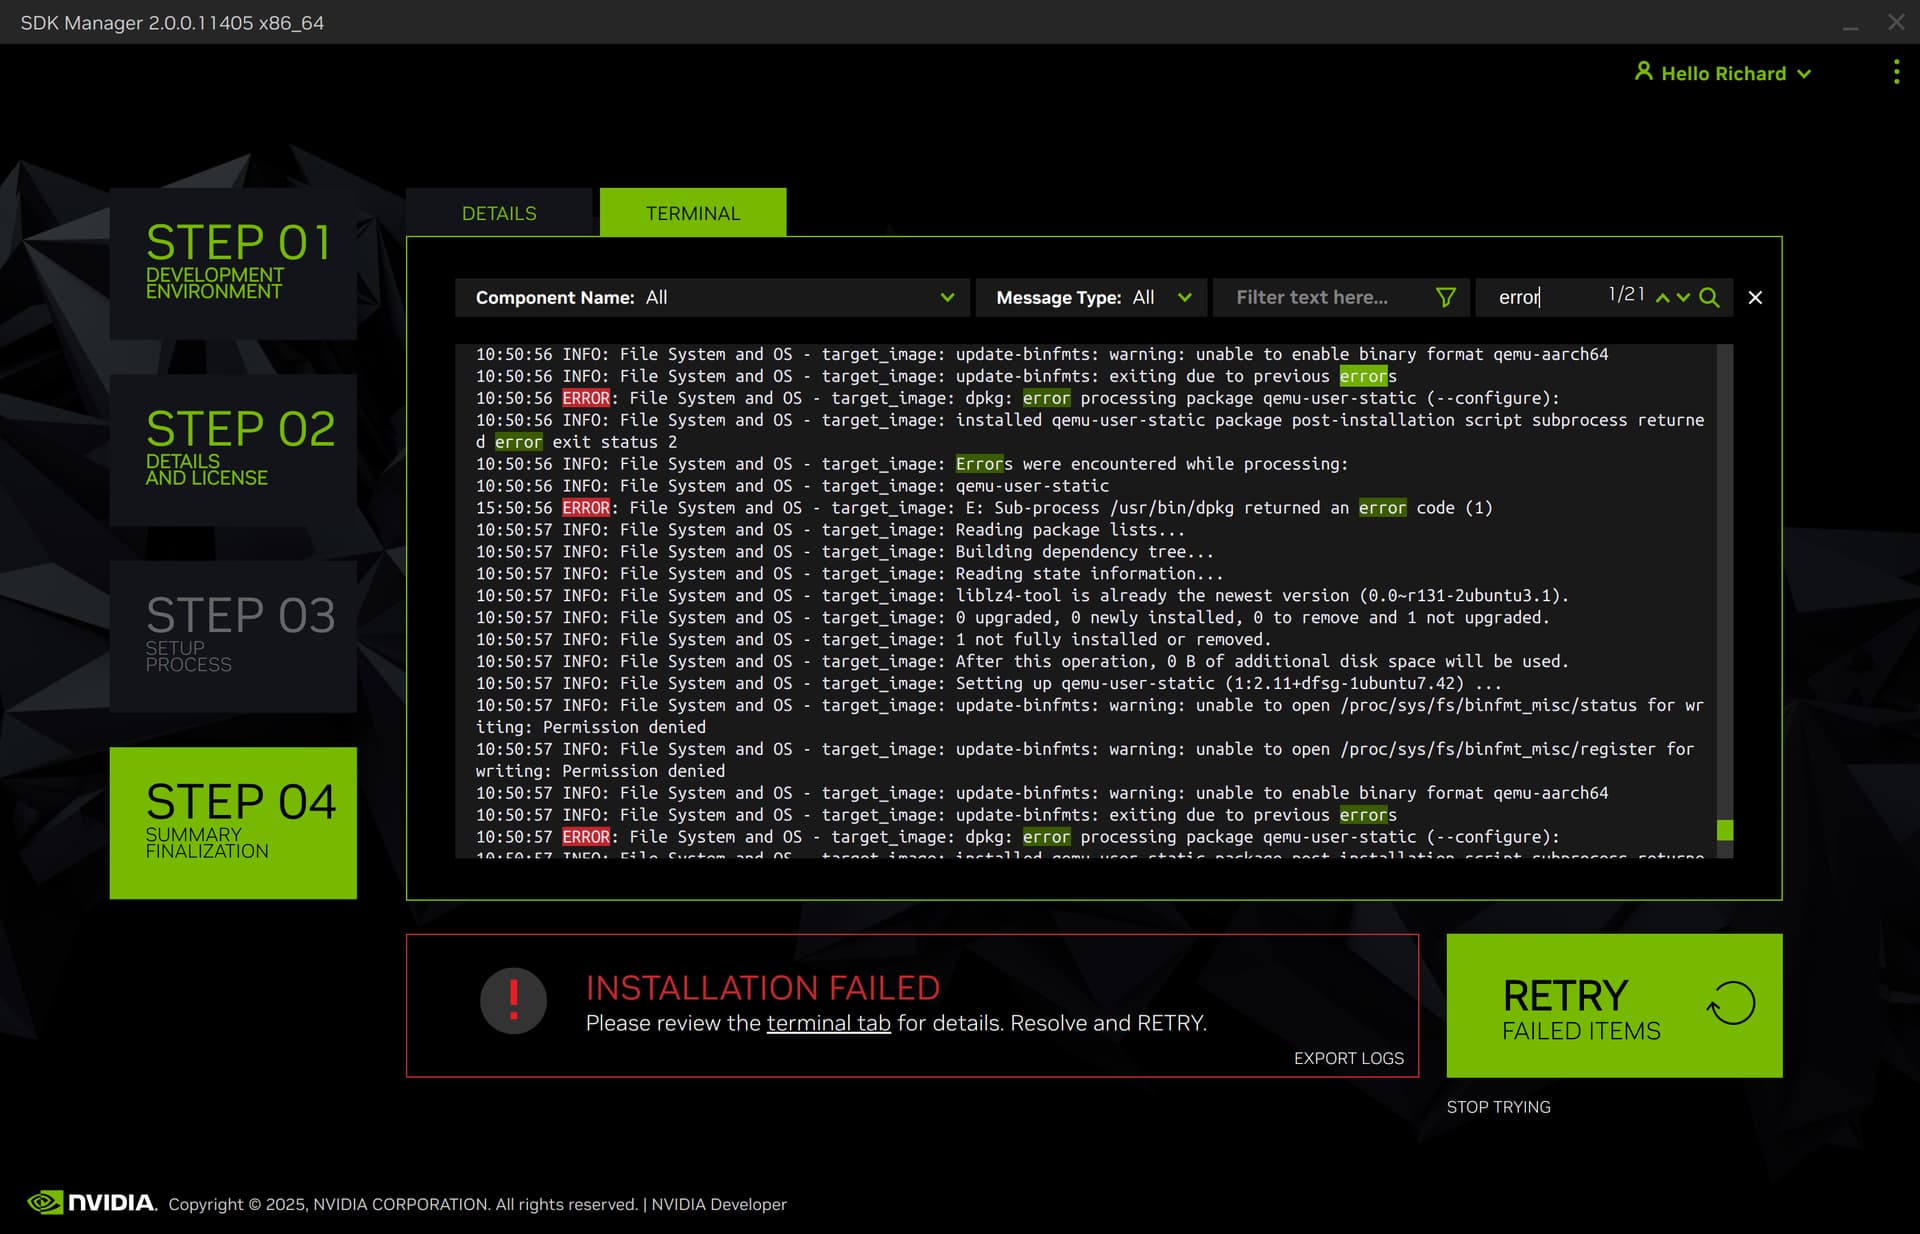
Task: Click the red installation failed warning icon
Action: click(513, 1001)
